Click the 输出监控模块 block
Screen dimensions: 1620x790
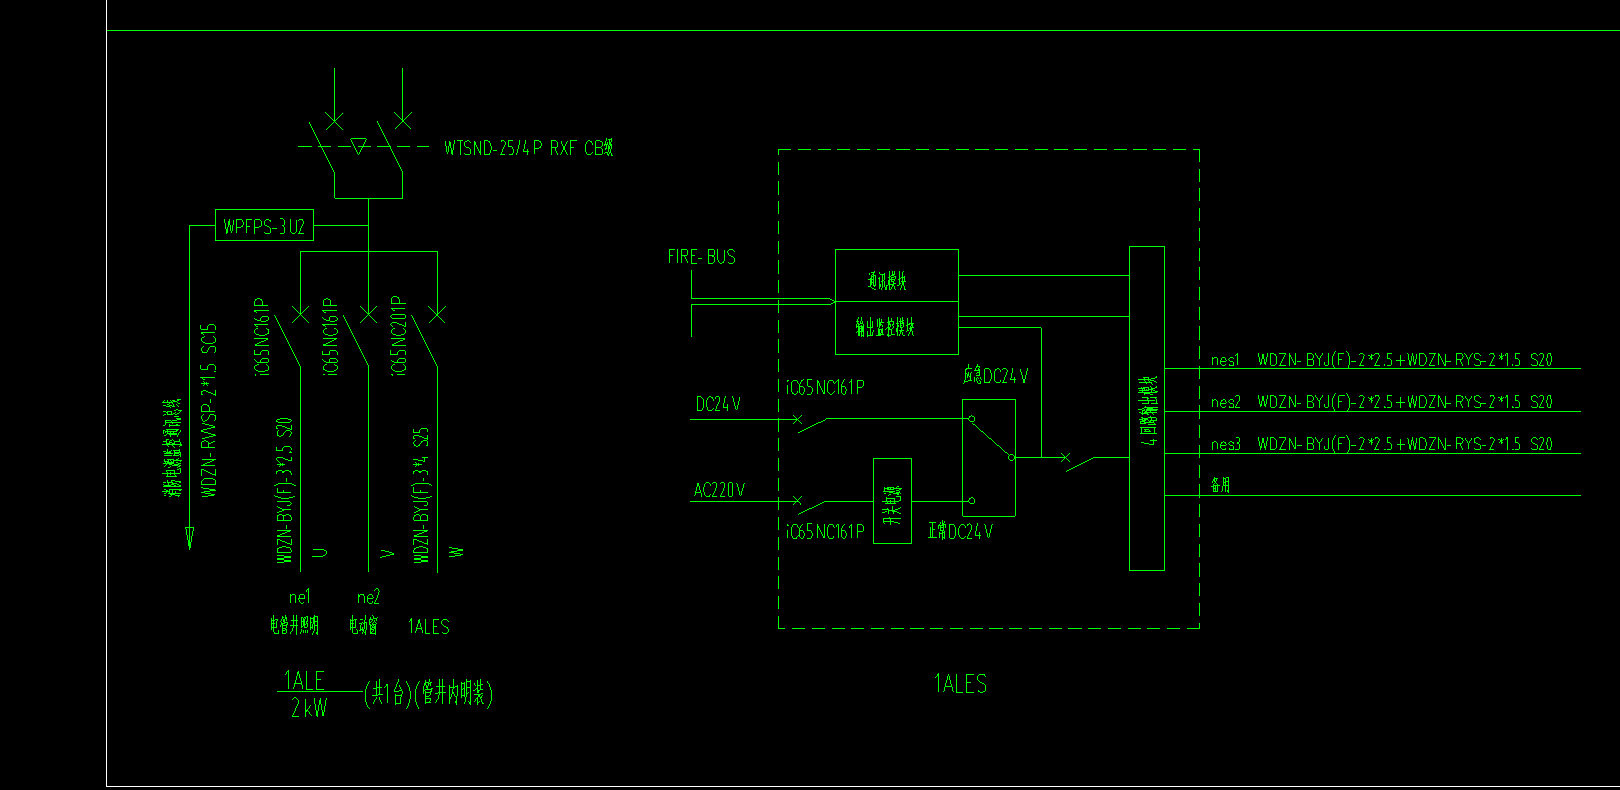(897, 328)
